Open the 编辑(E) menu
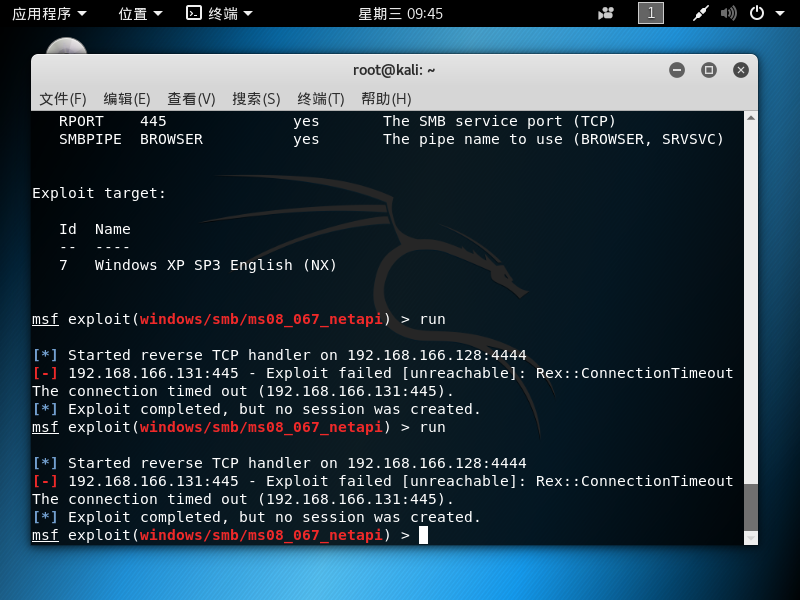800x600 pixels. (x=127, y=98)
